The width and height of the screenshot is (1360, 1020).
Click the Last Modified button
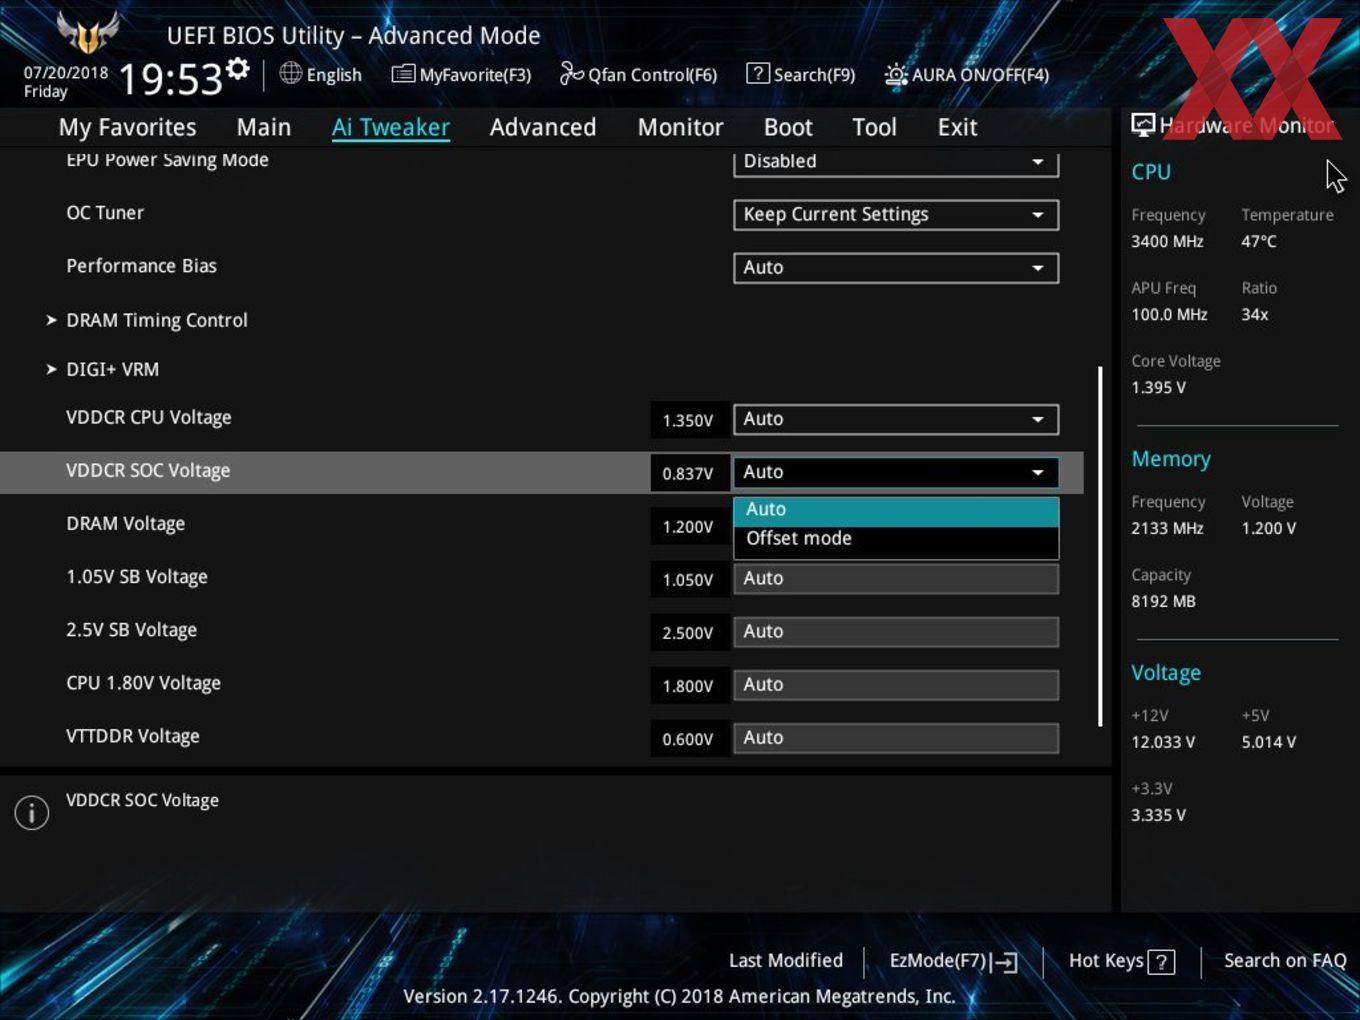[786, 960]
